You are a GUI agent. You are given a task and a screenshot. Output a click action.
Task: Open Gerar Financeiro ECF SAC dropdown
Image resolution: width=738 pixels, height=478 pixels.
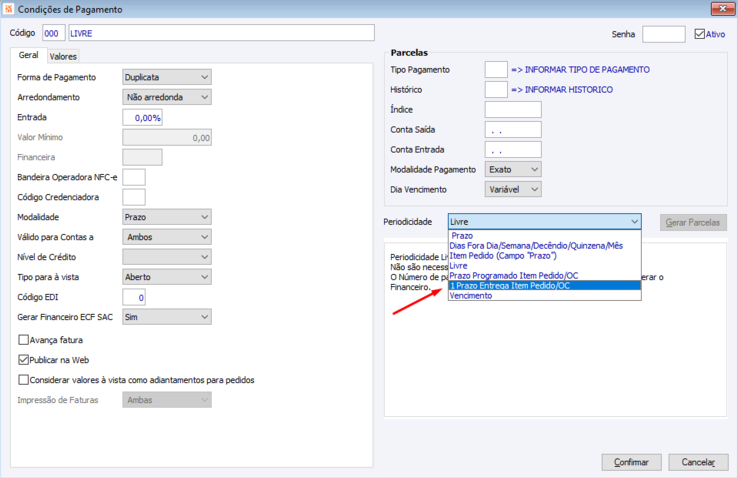click(167, 317)
